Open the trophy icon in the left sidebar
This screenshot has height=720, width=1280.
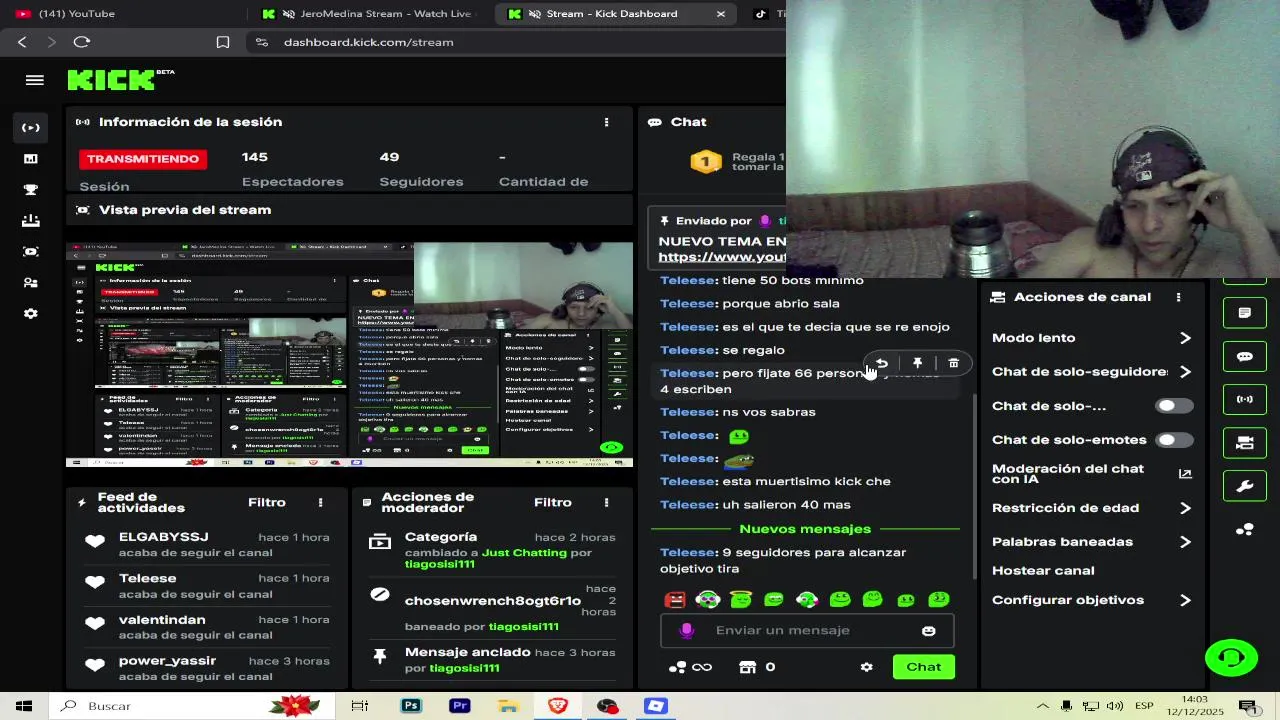[x=31, y=190]
